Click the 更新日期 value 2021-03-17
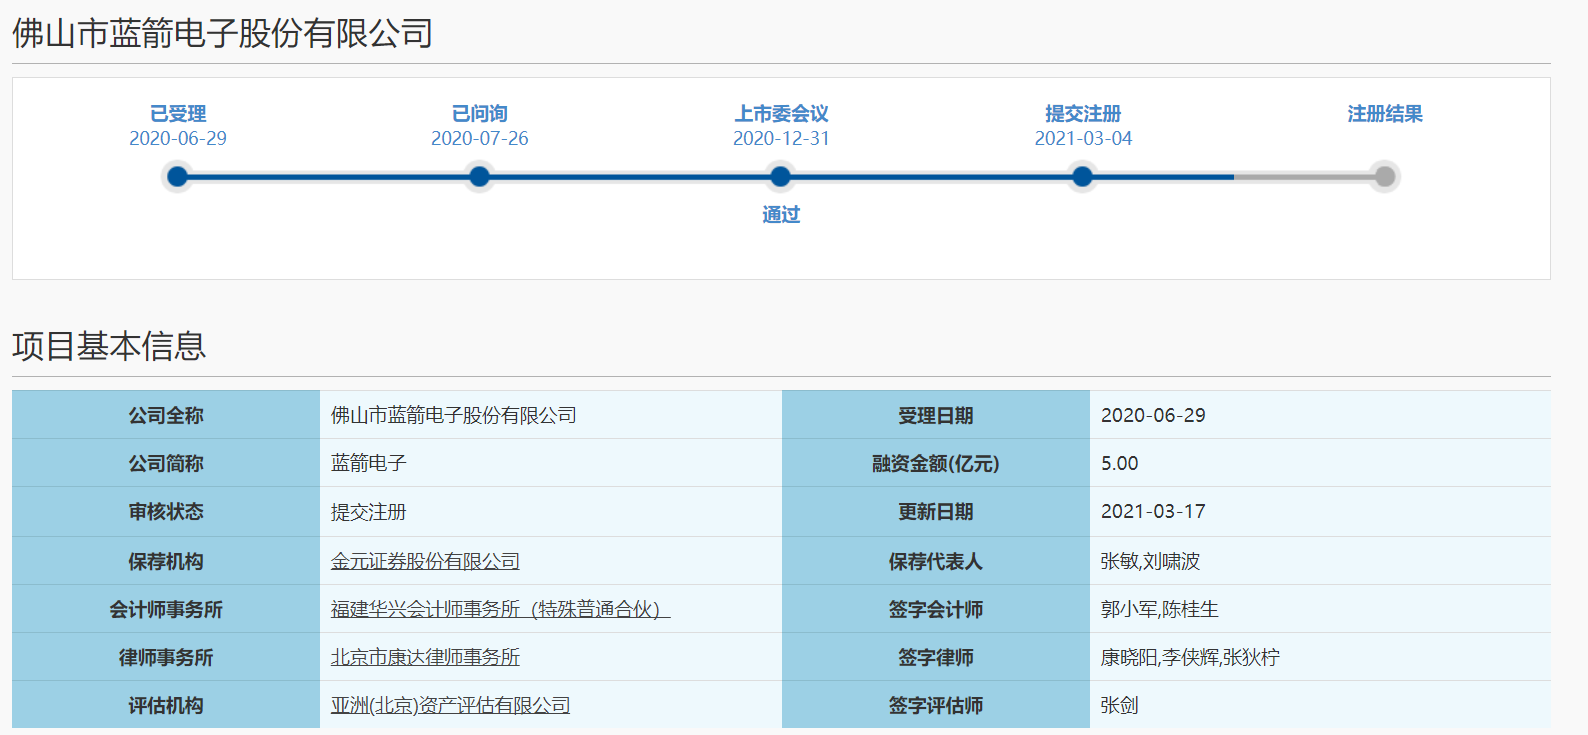This screenshot has height=735, width=1588. (x=1153, y=511)
